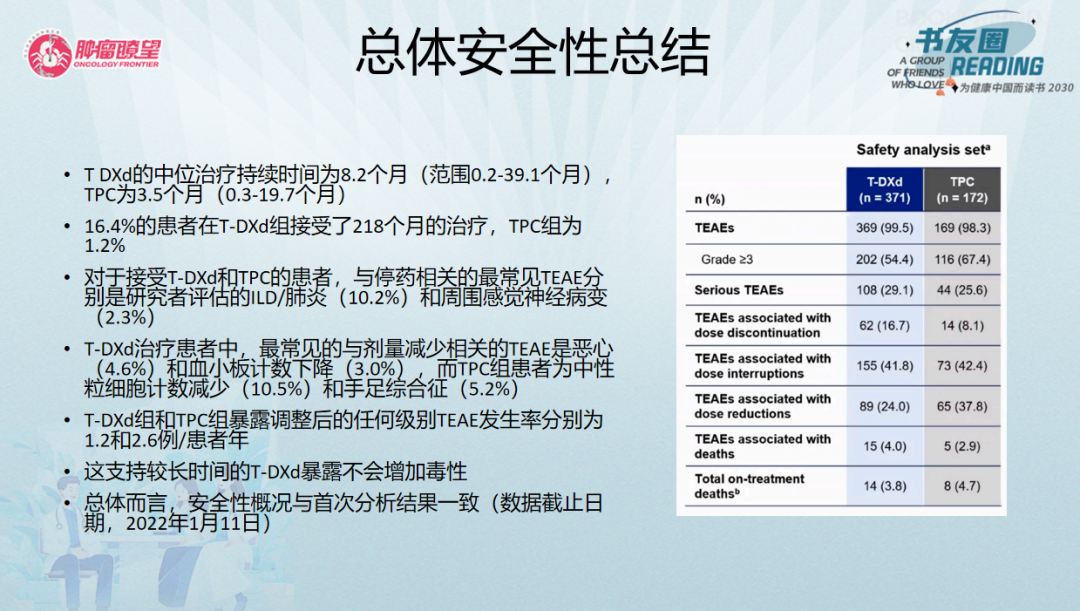This screenshot has width=1080, height=611.
Task: Select the dose discontinuation row label
Action: pyautogui.click(x=762, y=325)
